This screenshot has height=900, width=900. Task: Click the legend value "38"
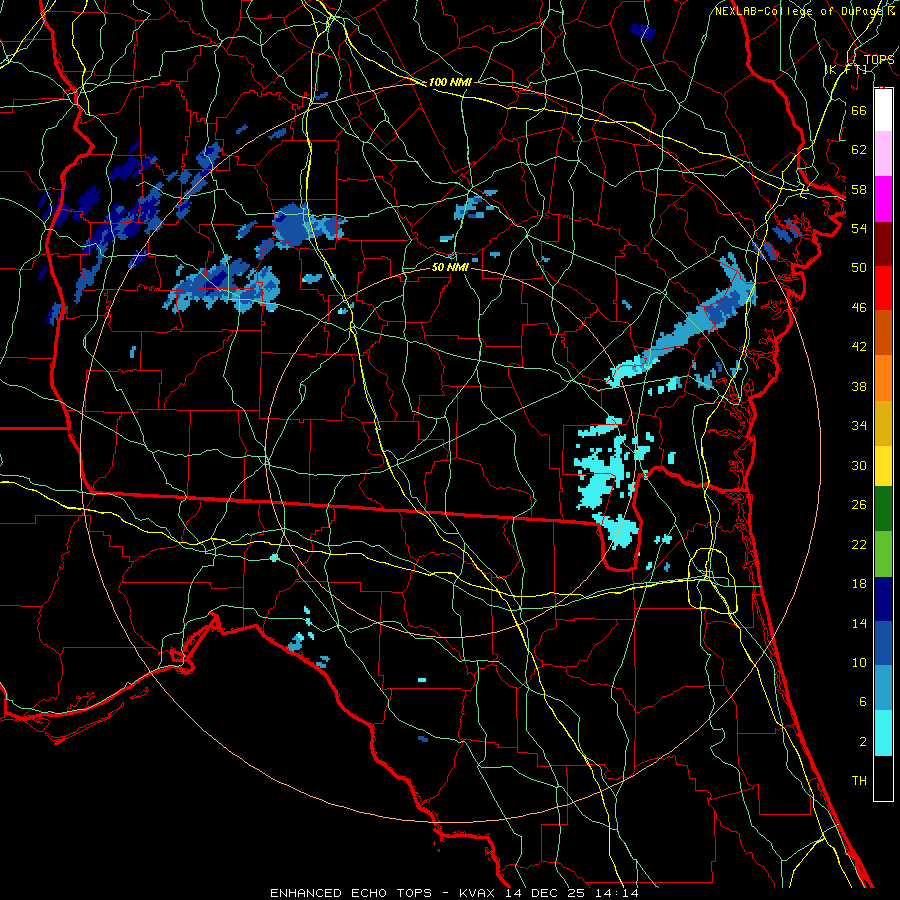859,386
